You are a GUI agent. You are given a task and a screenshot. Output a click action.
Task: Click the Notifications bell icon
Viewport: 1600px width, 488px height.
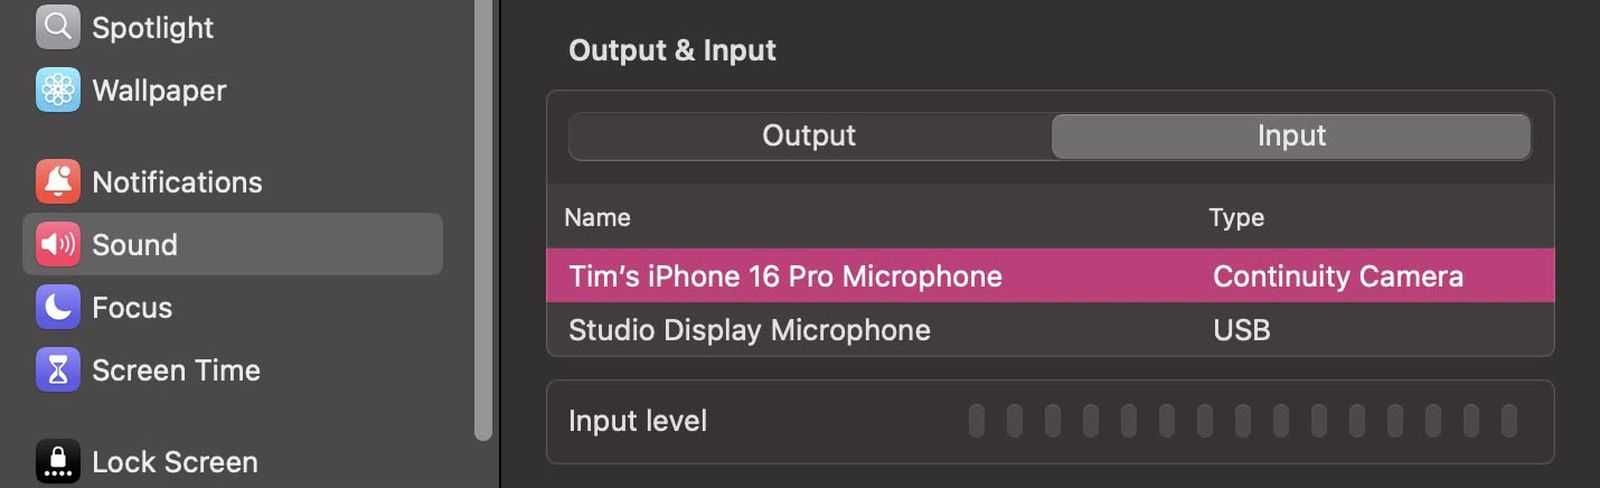pos(58,182)
